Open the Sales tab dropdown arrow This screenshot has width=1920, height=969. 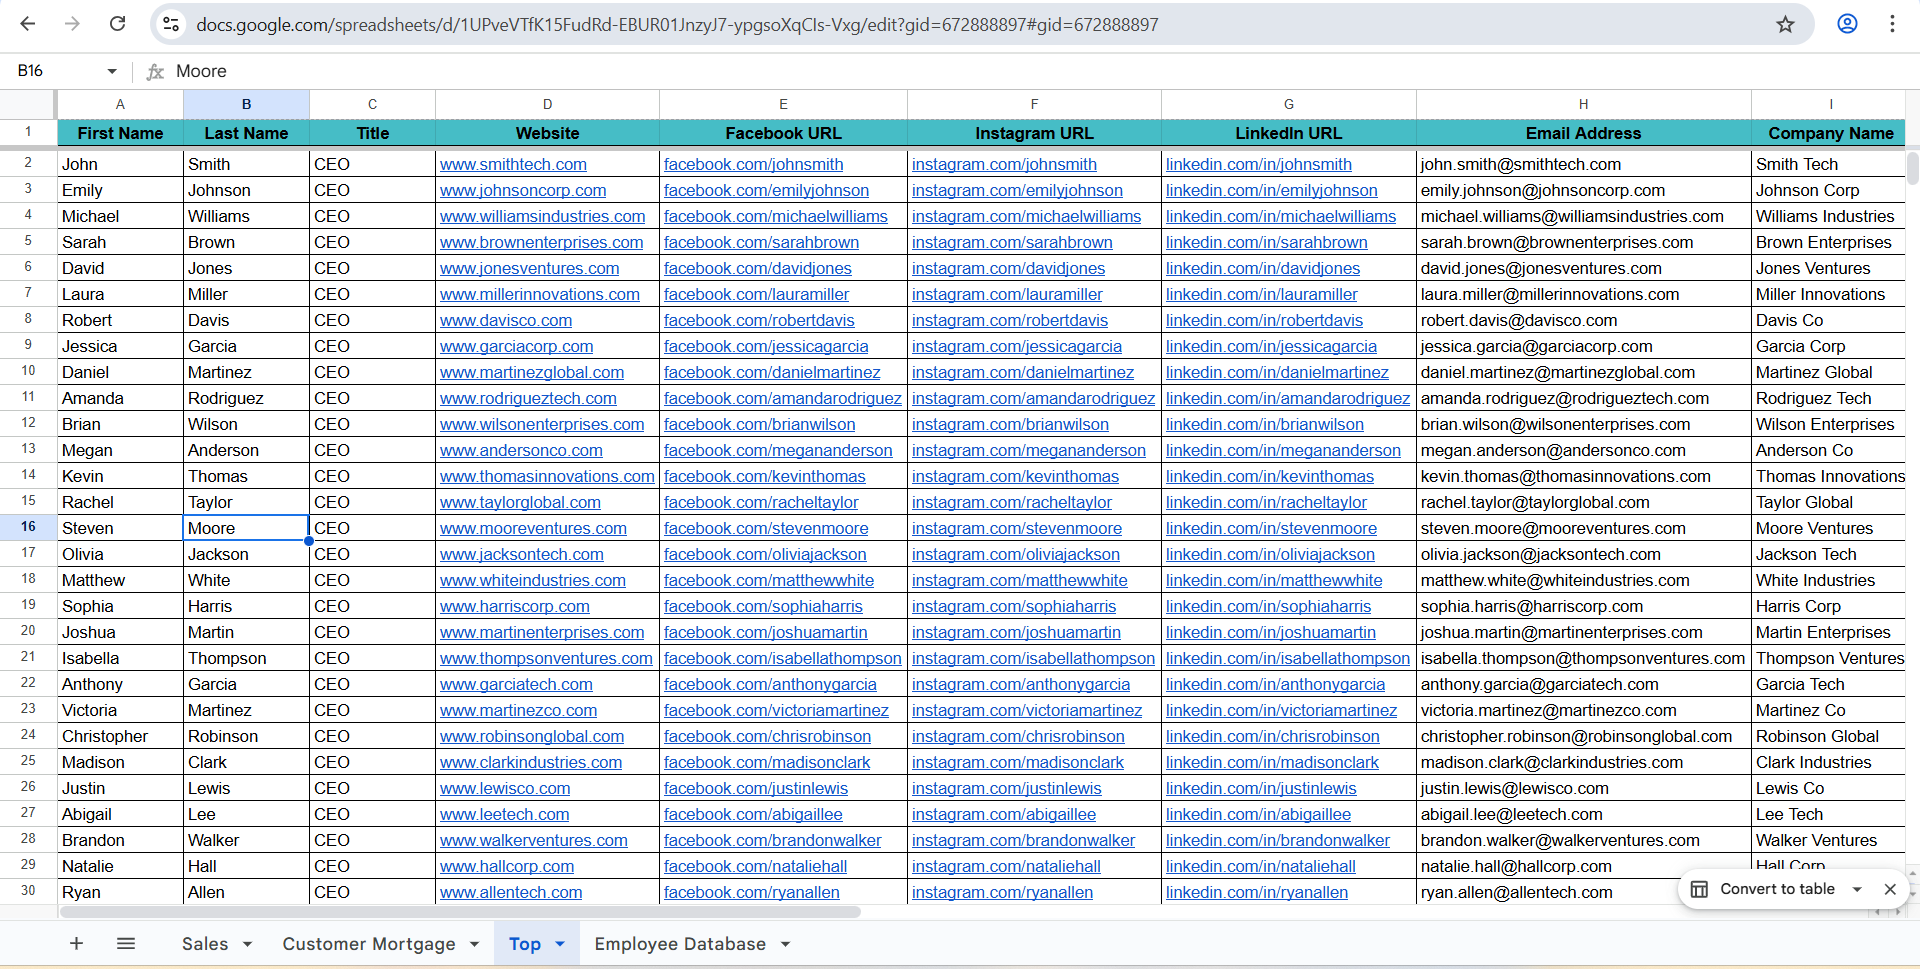247,944
